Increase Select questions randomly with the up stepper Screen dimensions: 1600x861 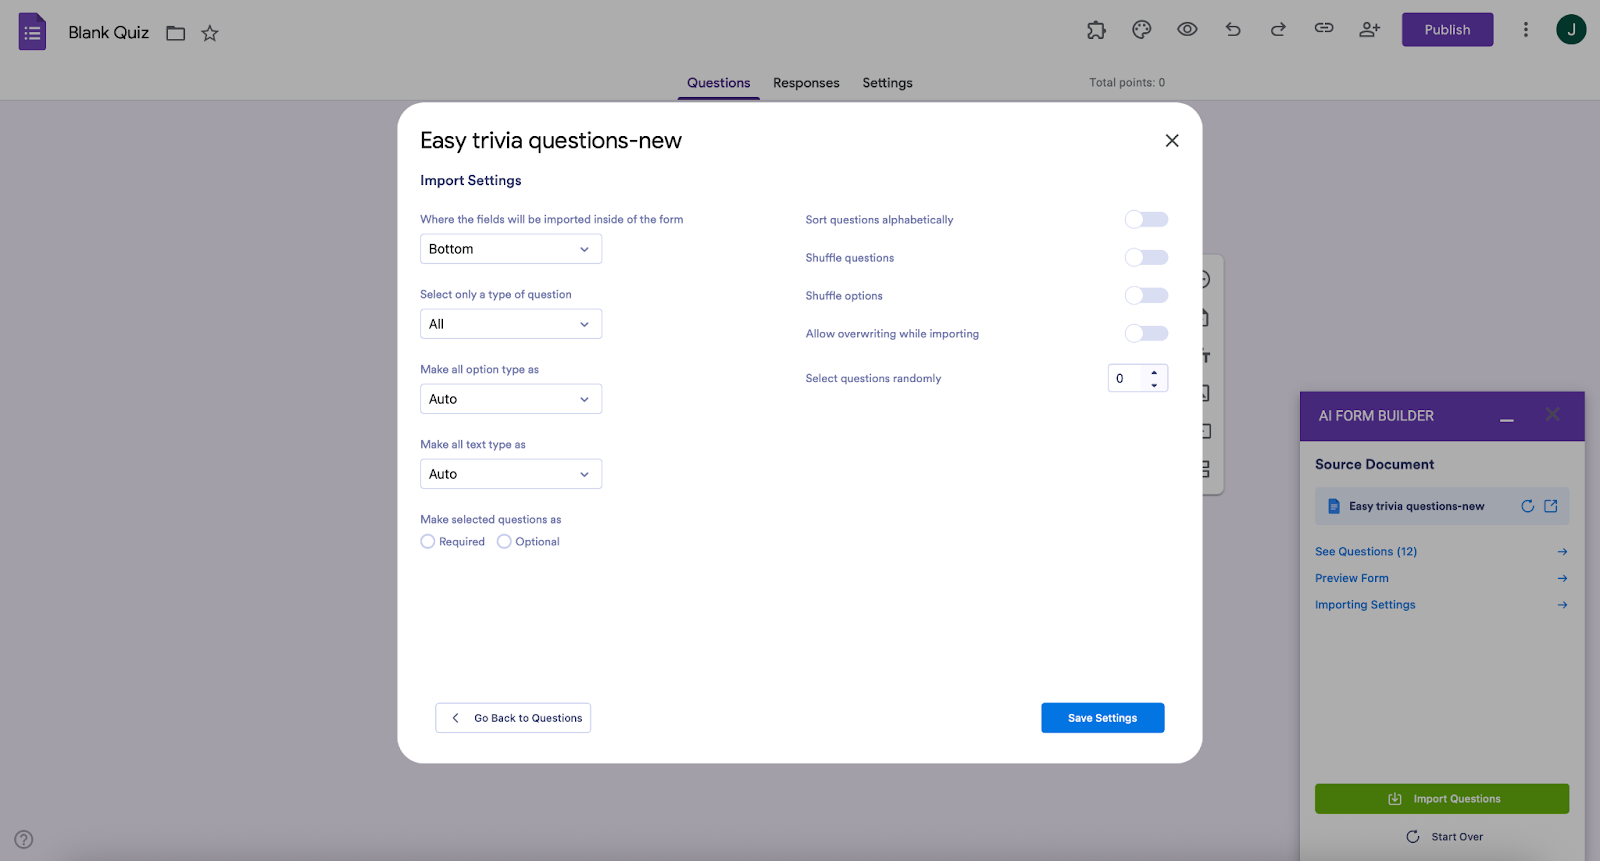(x=1155, y=372)
